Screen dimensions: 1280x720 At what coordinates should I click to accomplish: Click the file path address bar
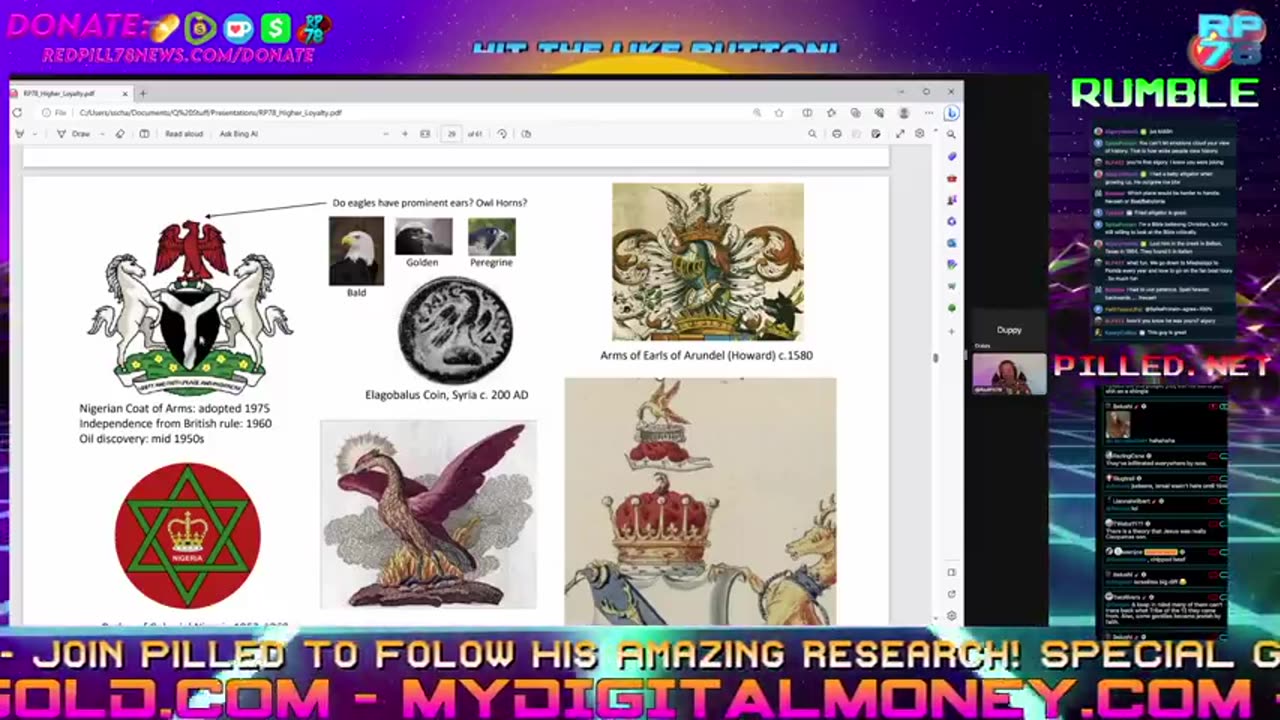pos(400,113)
